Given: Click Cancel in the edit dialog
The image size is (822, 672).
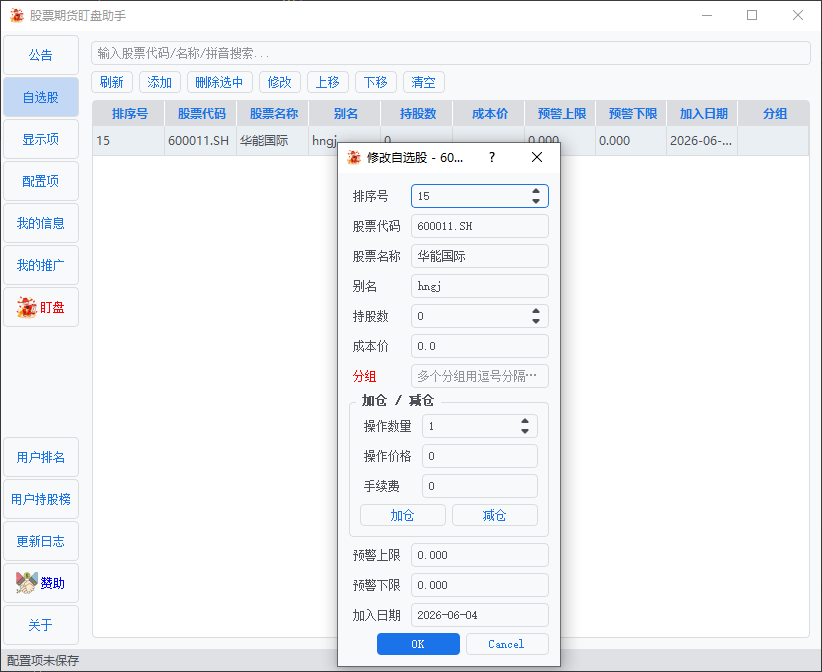Looking at the screenshot, I should [506, 644].
